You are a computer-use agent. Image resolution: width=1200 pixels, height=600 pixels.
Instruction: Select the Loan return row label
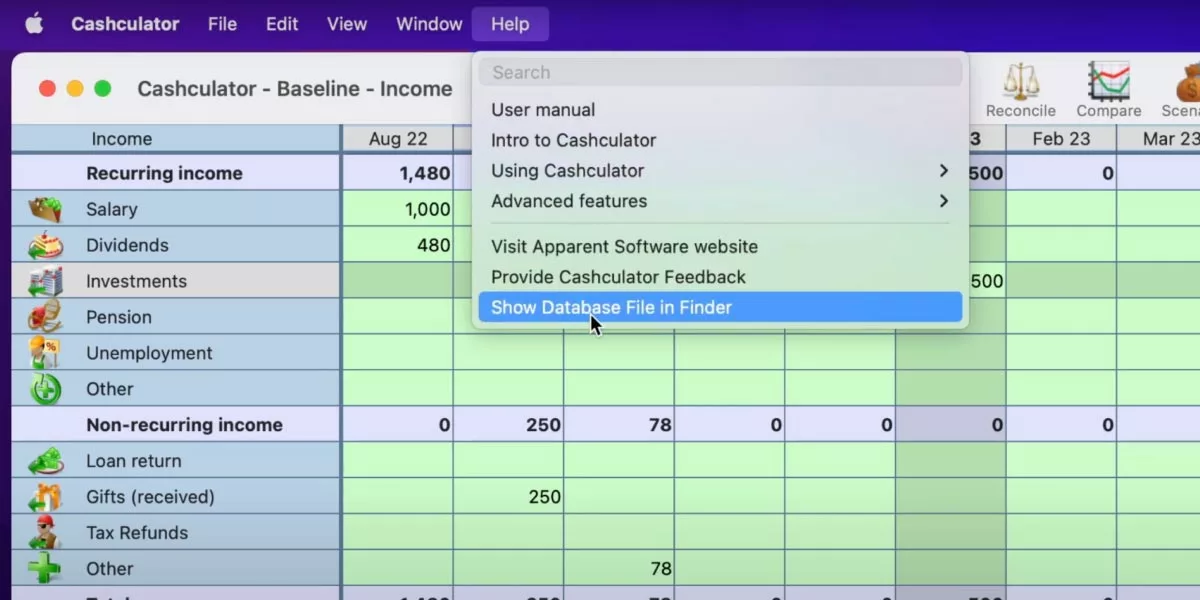134,461
